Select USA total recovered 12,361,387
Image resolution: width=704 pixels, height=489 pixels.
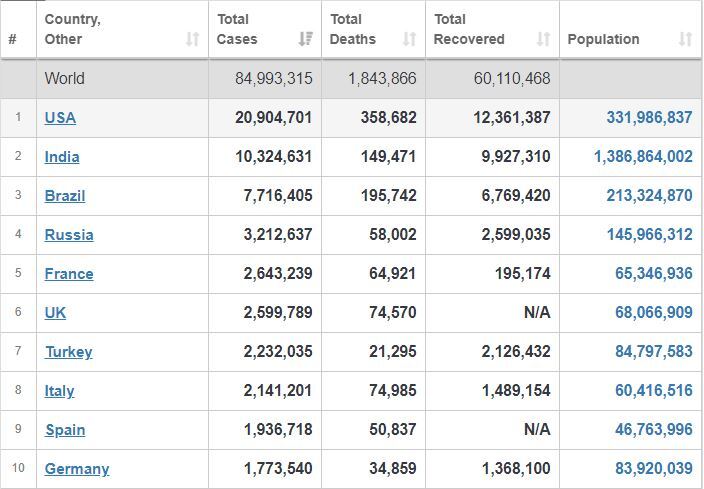click(x=512, y=118)
